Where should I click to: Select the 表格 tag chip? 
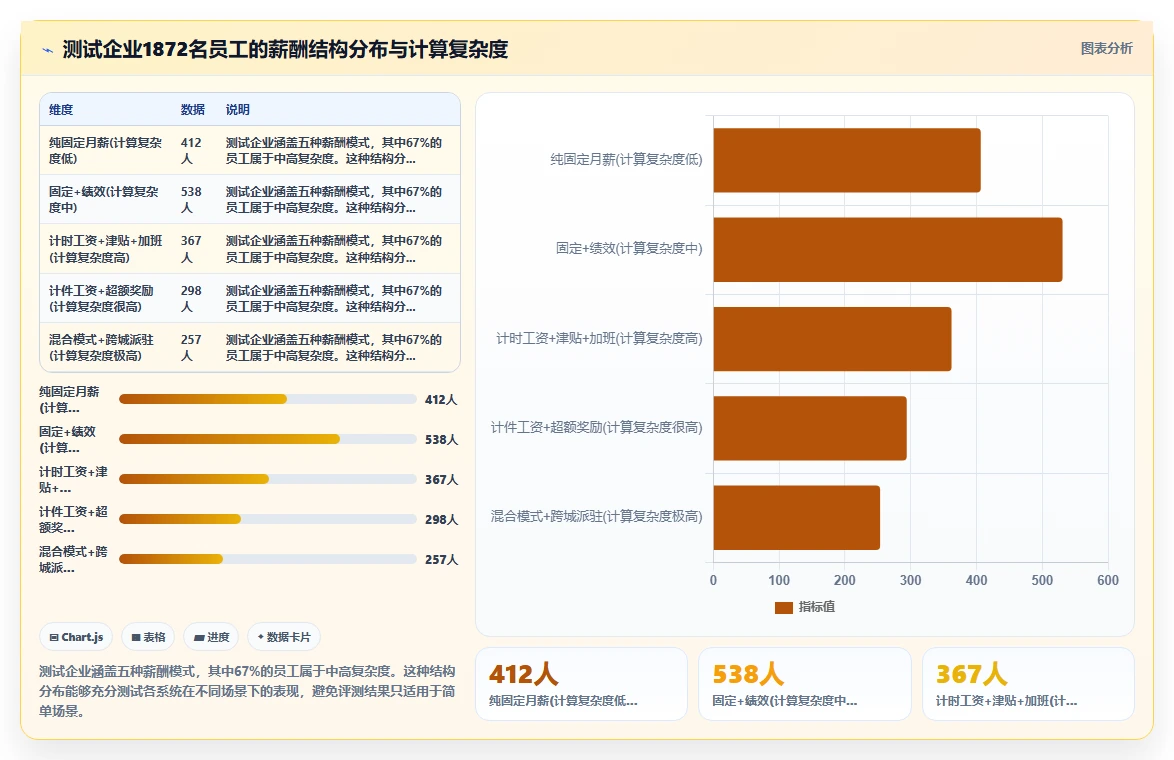click(x=148, y=637)
